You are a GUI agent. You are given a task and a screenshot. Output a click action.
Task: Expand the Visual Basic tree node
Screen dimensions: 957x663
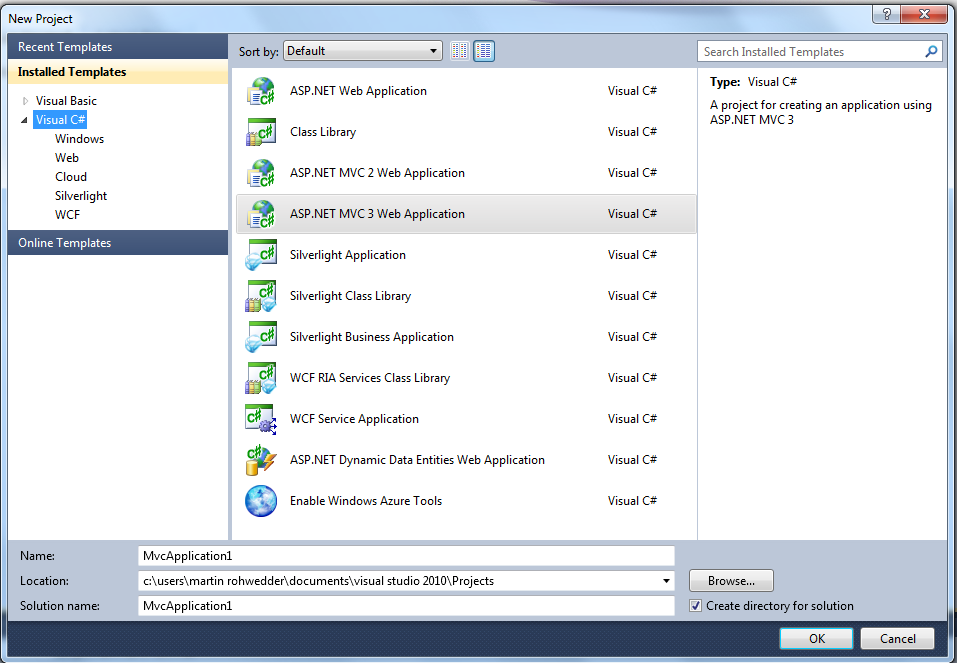(x=25, y=101)
